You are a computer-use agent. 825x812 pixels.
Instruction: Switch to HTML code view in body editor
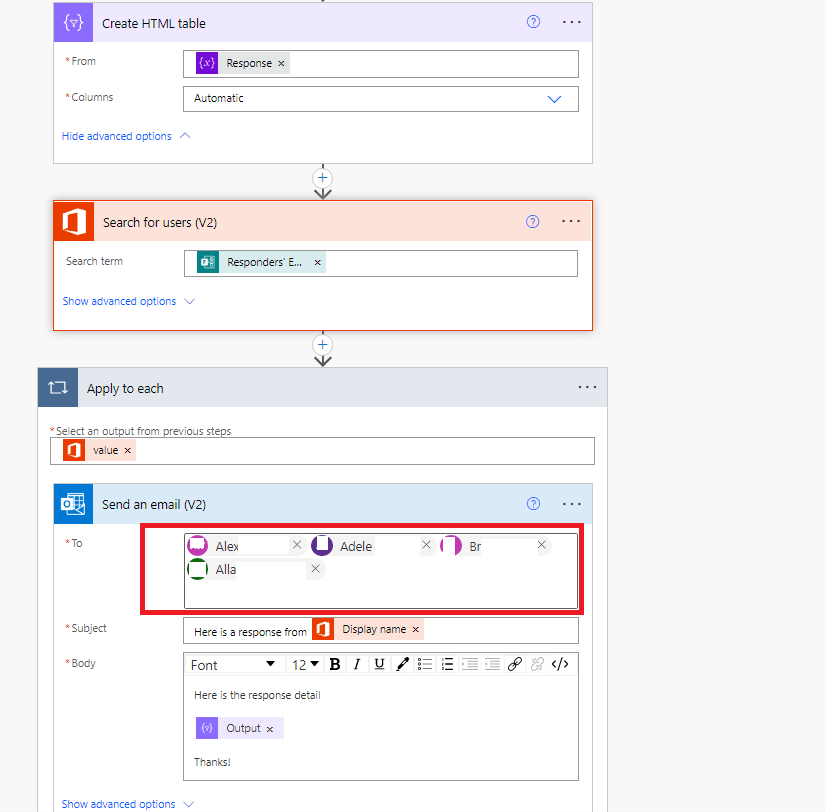click(560, 663)
